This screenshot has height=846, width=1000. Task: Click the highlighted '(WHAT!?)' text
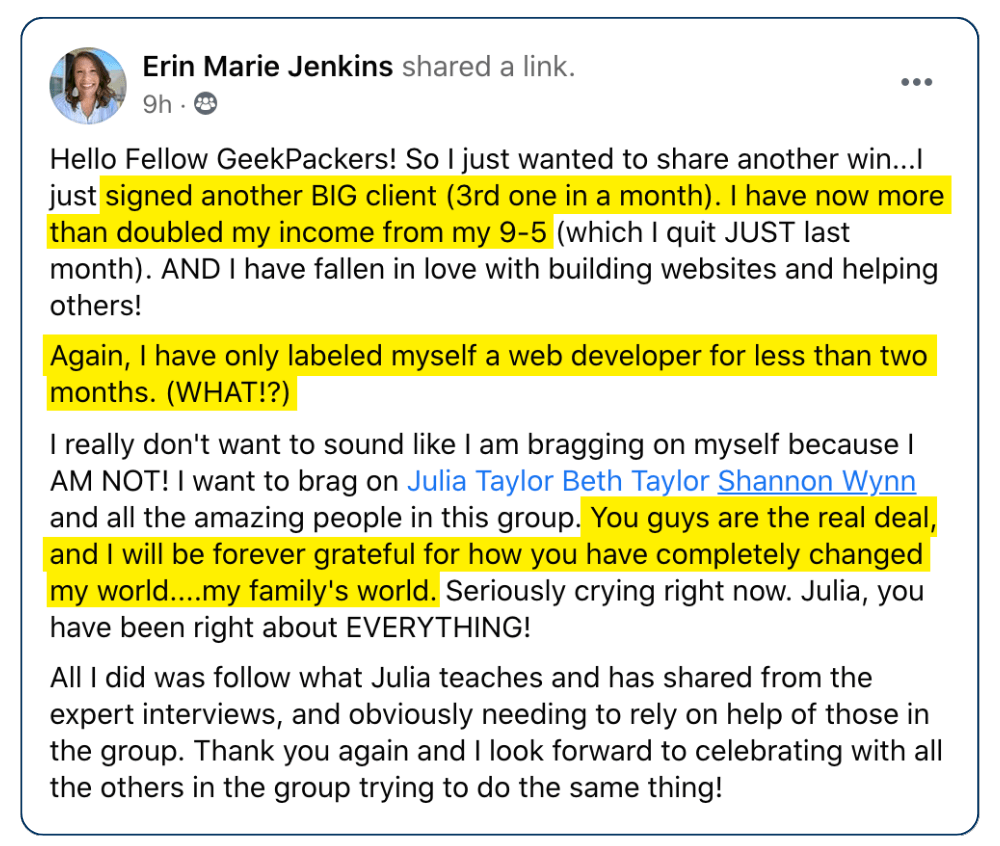pos(228,392)
